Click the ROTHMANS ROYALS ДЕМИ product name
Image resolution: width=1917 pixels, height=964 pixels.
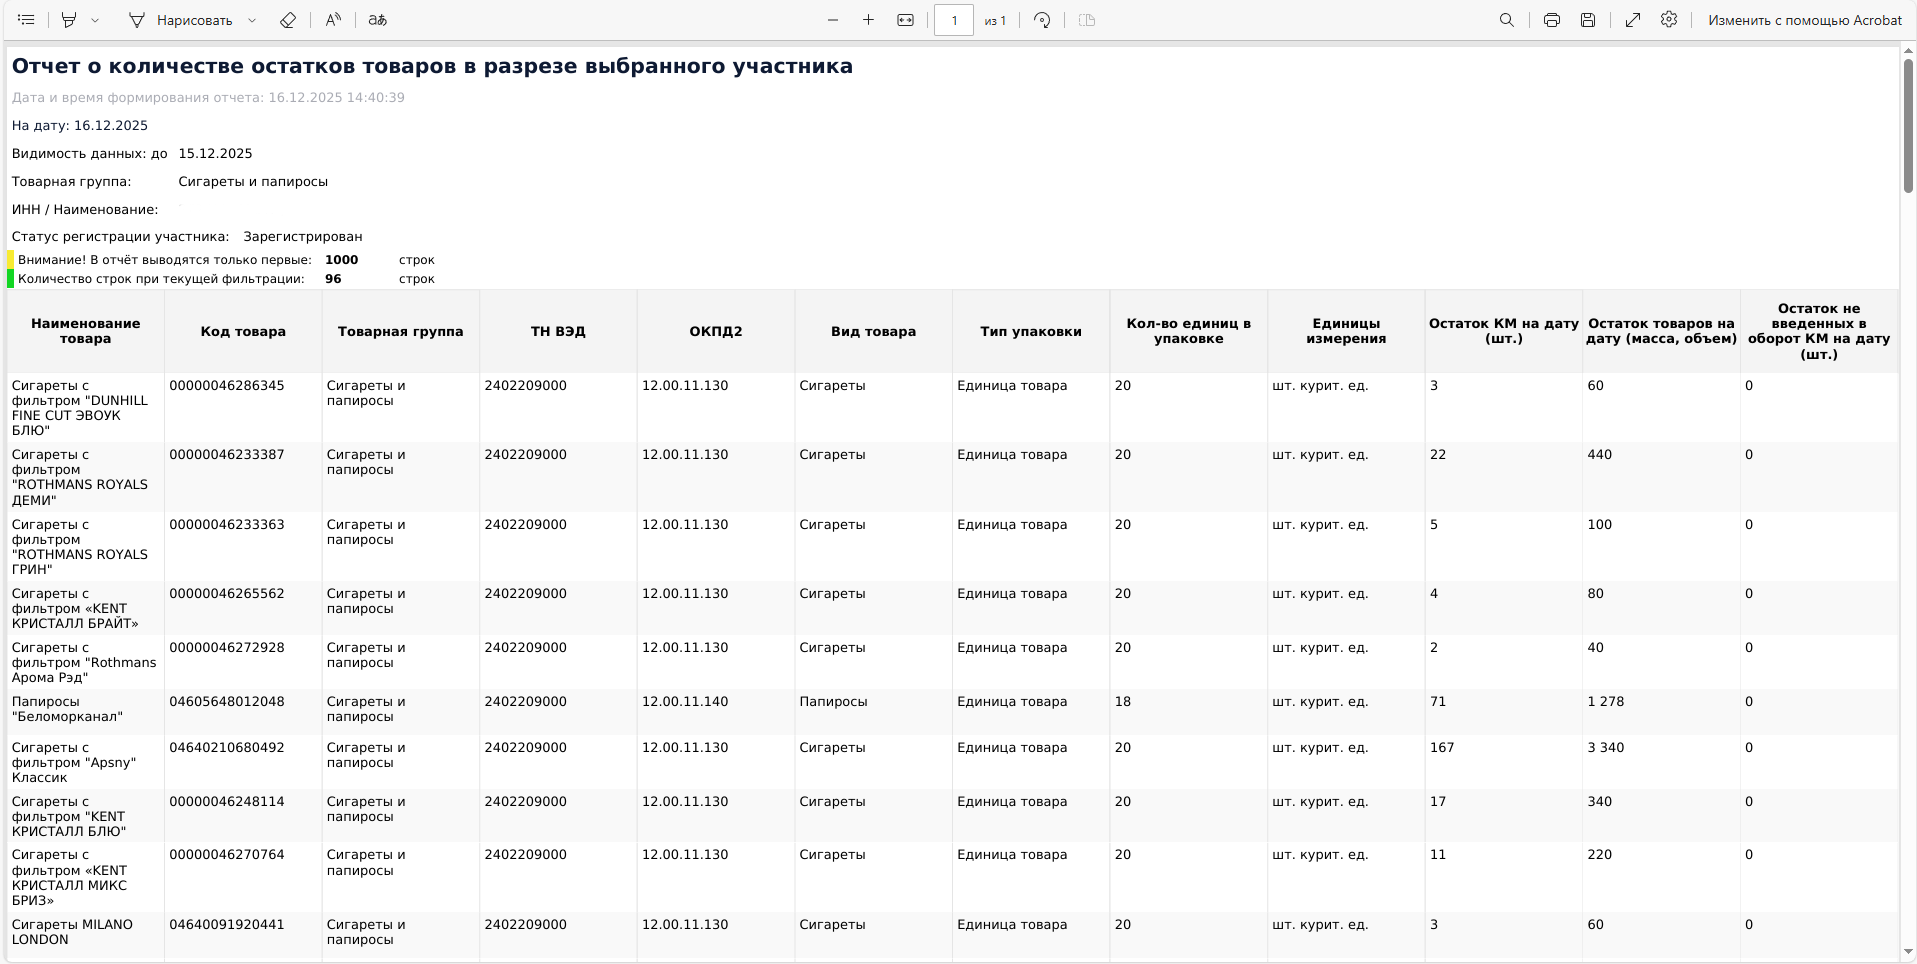pos(79,477)
